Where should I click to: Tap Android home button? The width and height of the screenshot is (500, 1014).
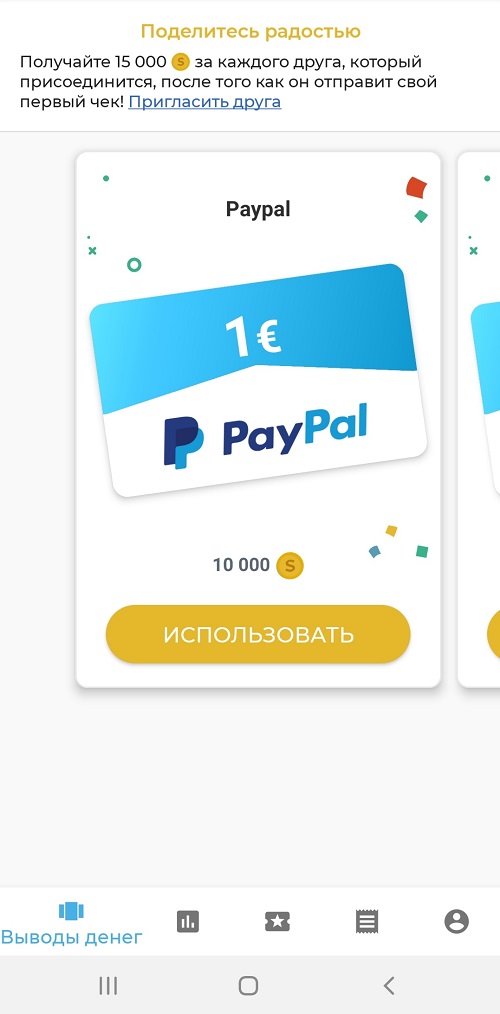[x=248, y=986]
